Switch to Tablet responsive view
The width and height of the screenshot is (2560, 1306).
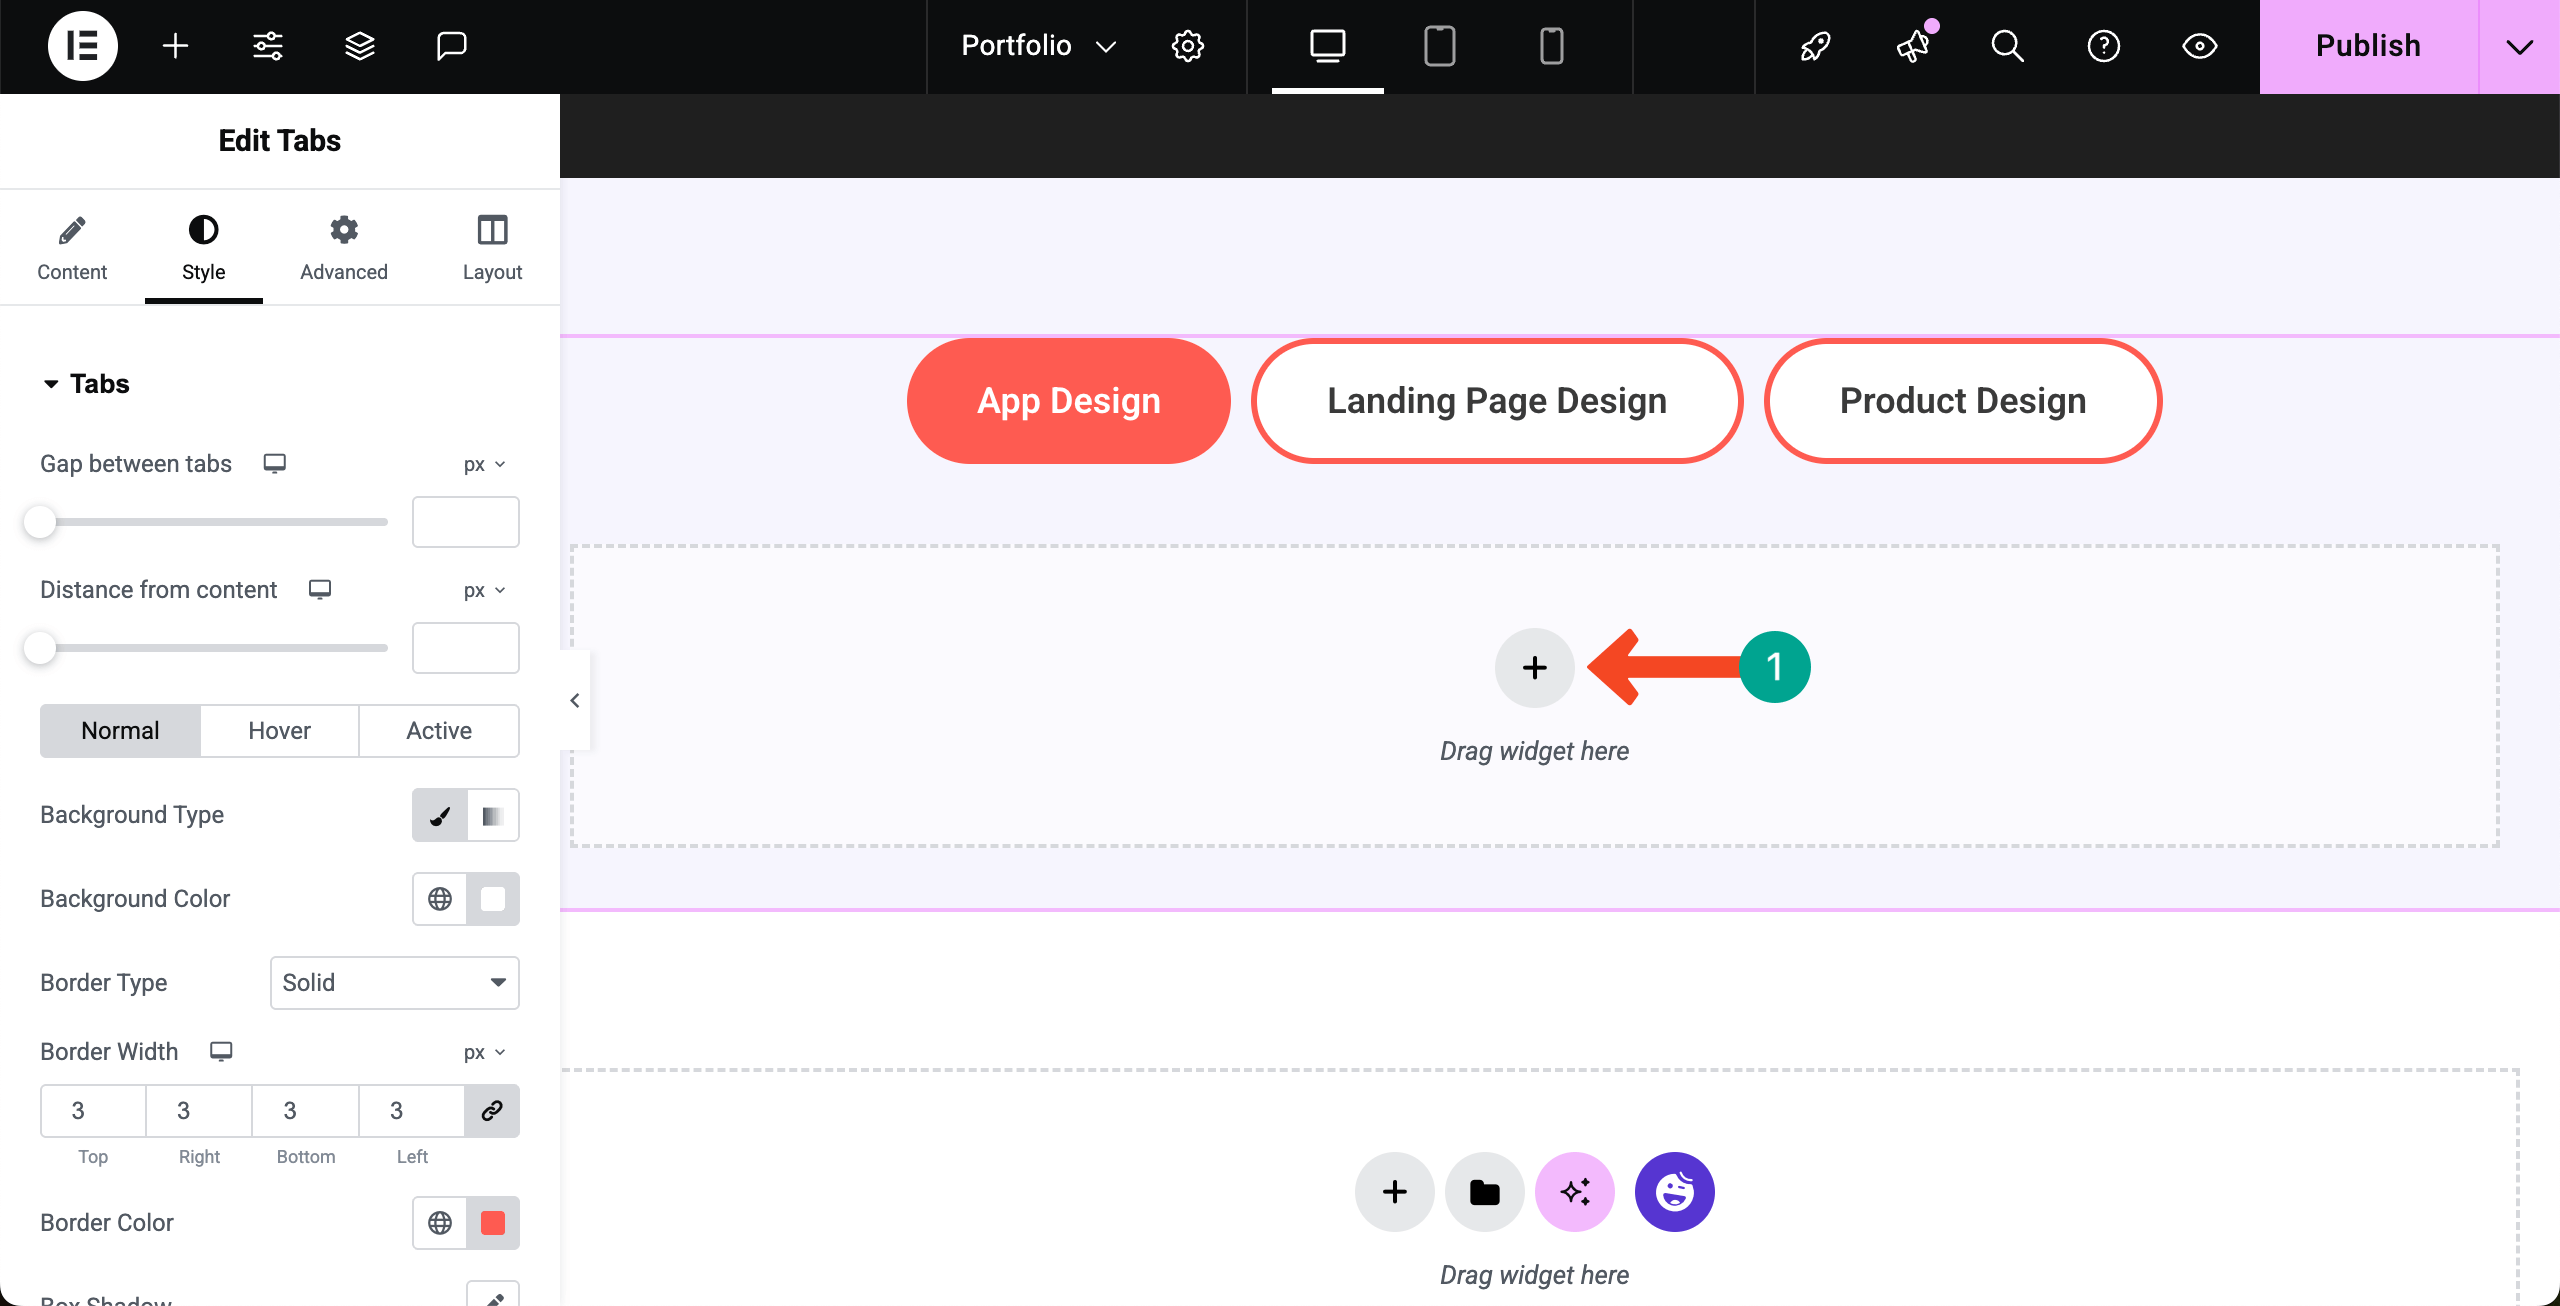(x=1439, y=46)
